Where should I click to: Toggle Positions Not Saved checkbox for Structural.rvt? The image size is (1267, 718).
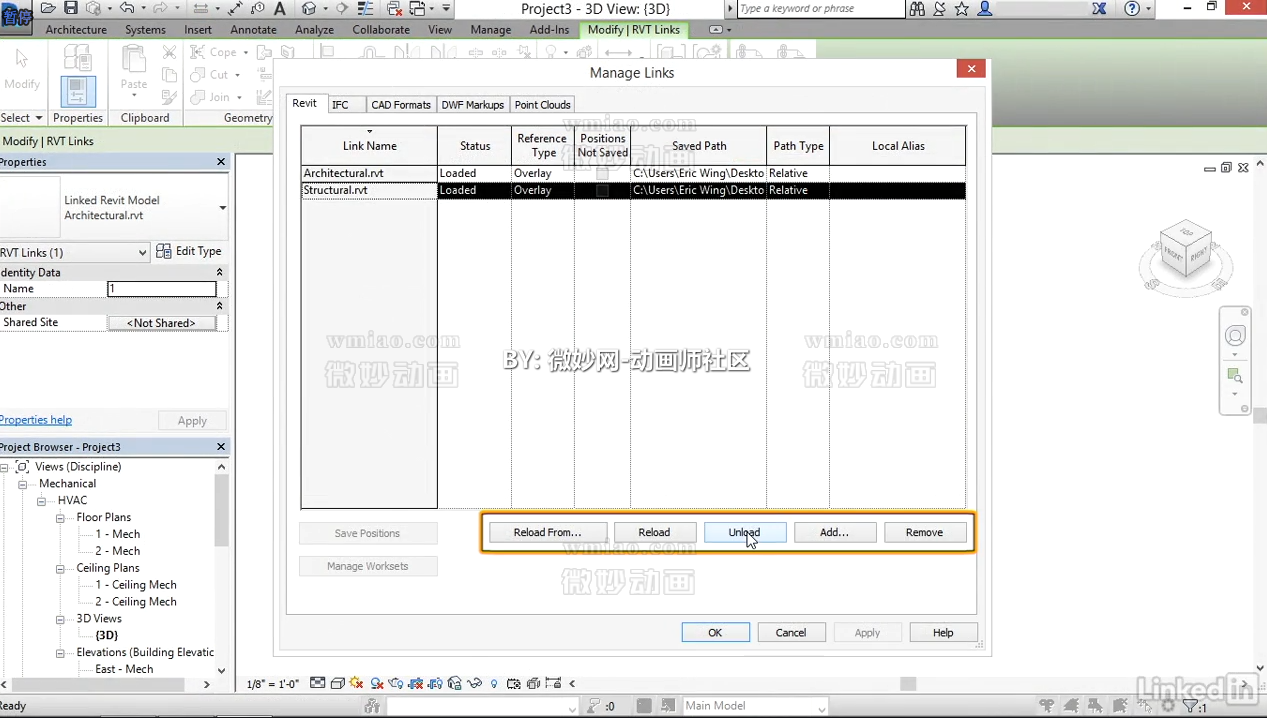(602, 190)
